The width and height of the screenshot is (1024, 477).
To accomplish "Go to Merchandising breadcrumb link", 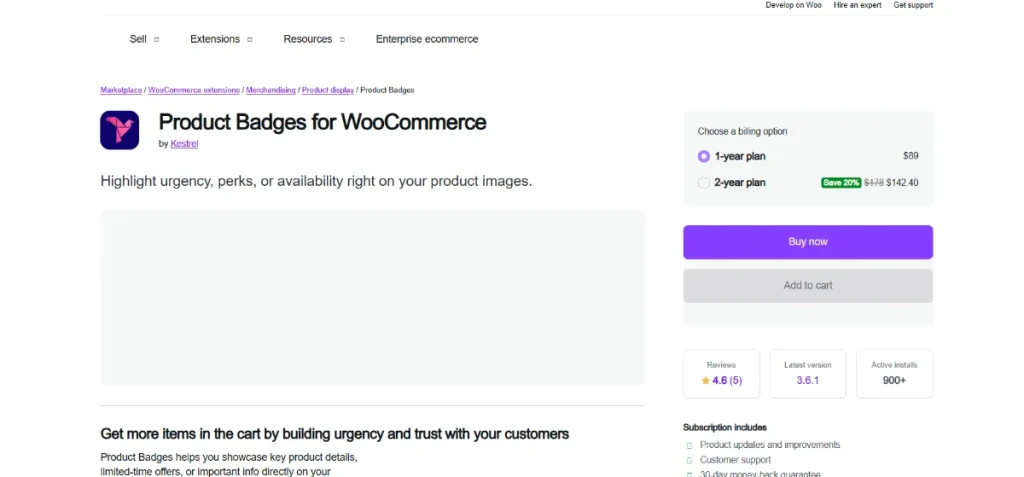I will click(x=271, y=90).
